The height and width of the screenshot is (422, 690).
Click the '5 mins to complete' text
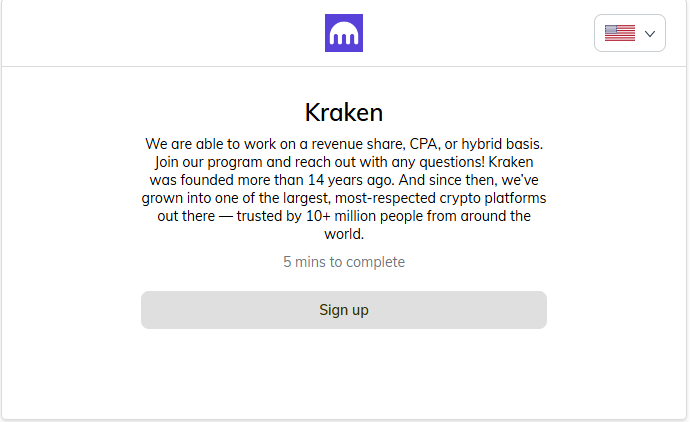344,262
